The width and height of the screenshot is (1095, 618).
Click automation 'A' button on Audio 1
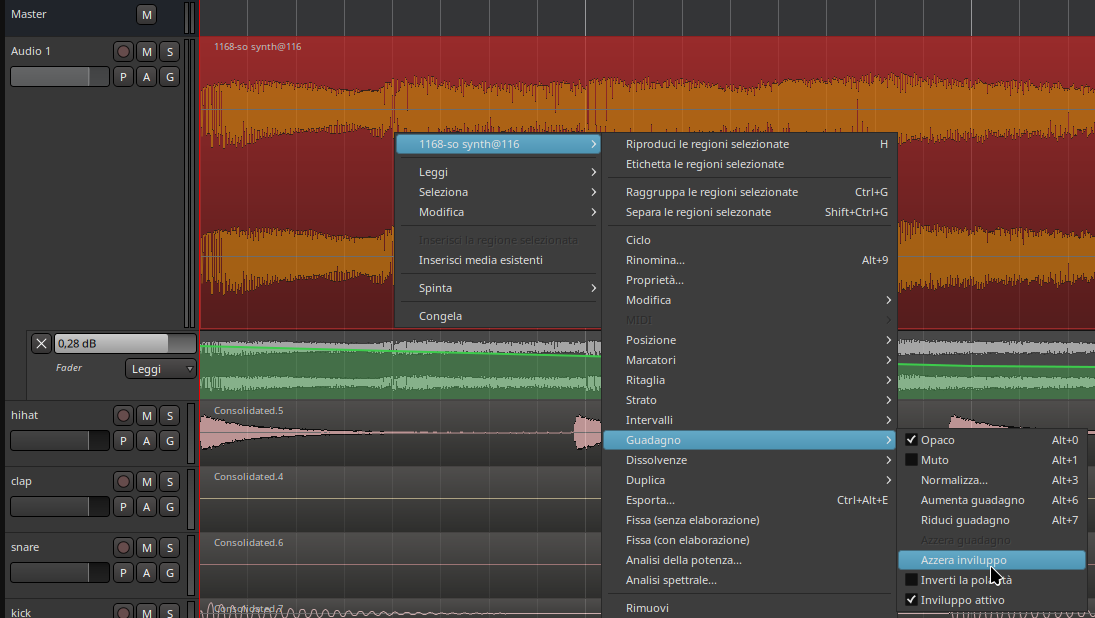[147, 77]
